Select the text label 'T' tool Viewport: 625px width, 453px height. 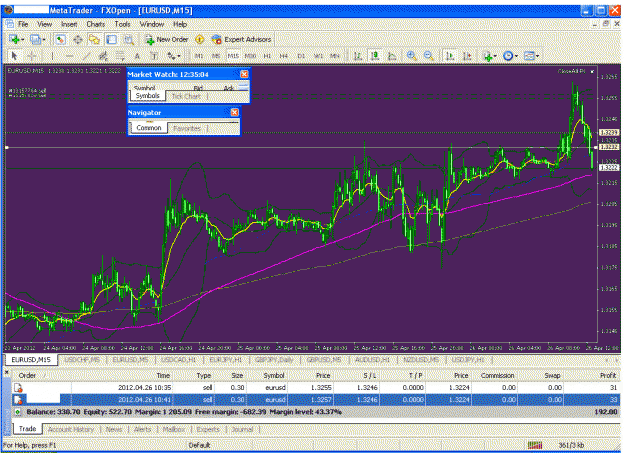click(154, 56)
